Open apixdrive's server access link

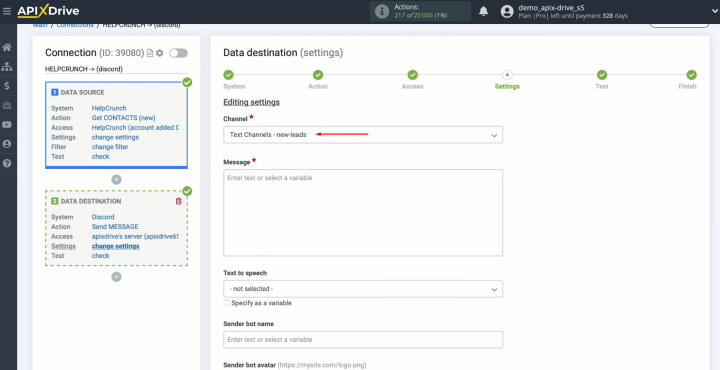[135, 236]
